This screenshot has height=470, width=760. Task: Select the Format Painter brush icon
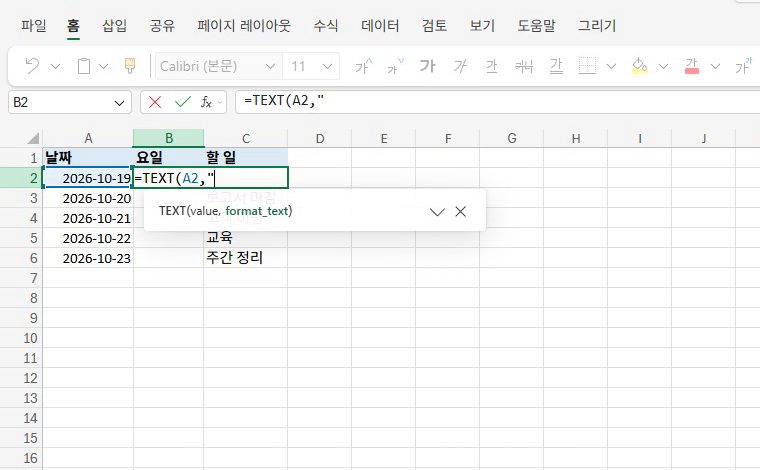129,65
